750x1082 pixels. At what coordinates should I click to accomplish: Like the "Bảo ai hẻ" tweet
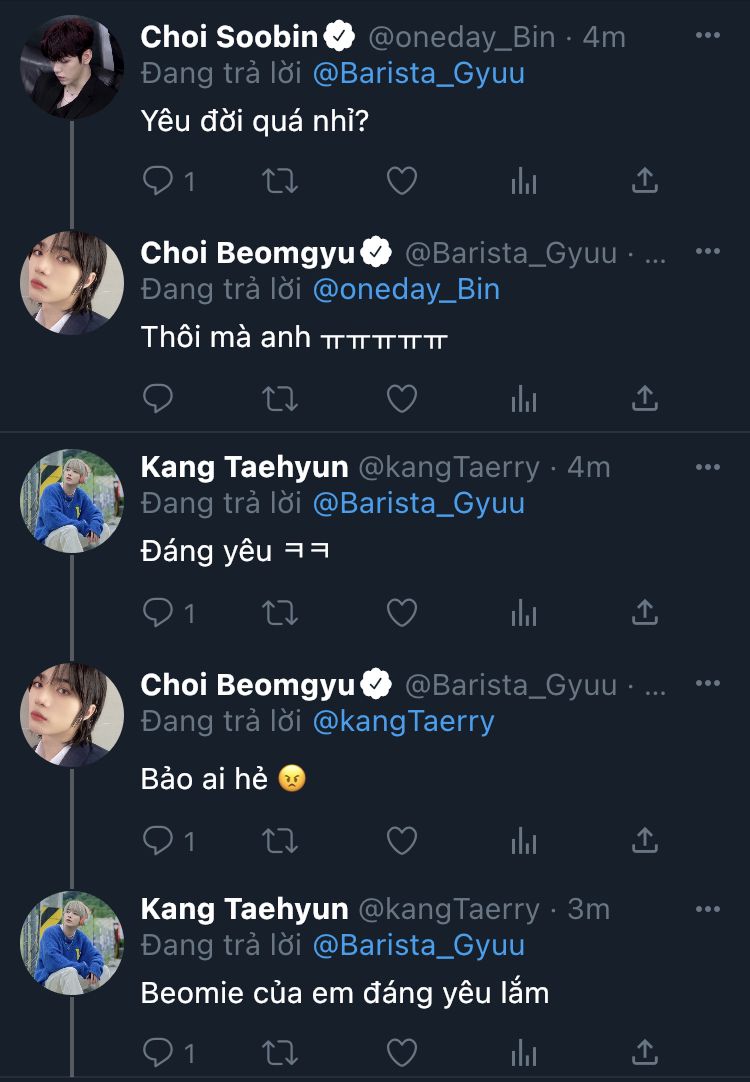point(402,840)
